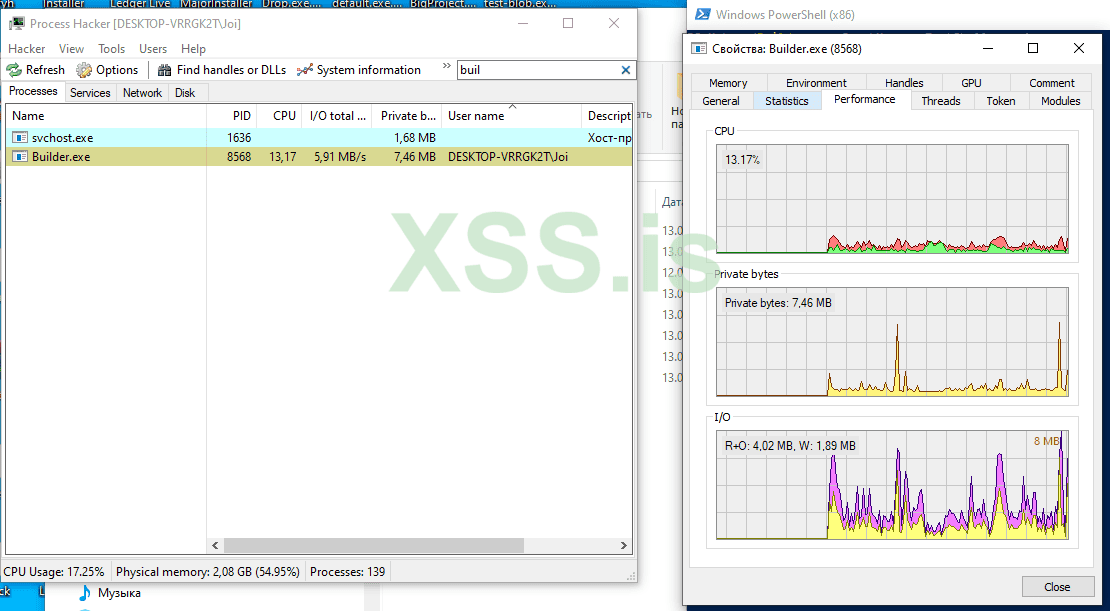Viewport: 1110px width, 611px height.
Task: Click Find handles or DLLs binoculars icon
Action: (x=164, y=70)
